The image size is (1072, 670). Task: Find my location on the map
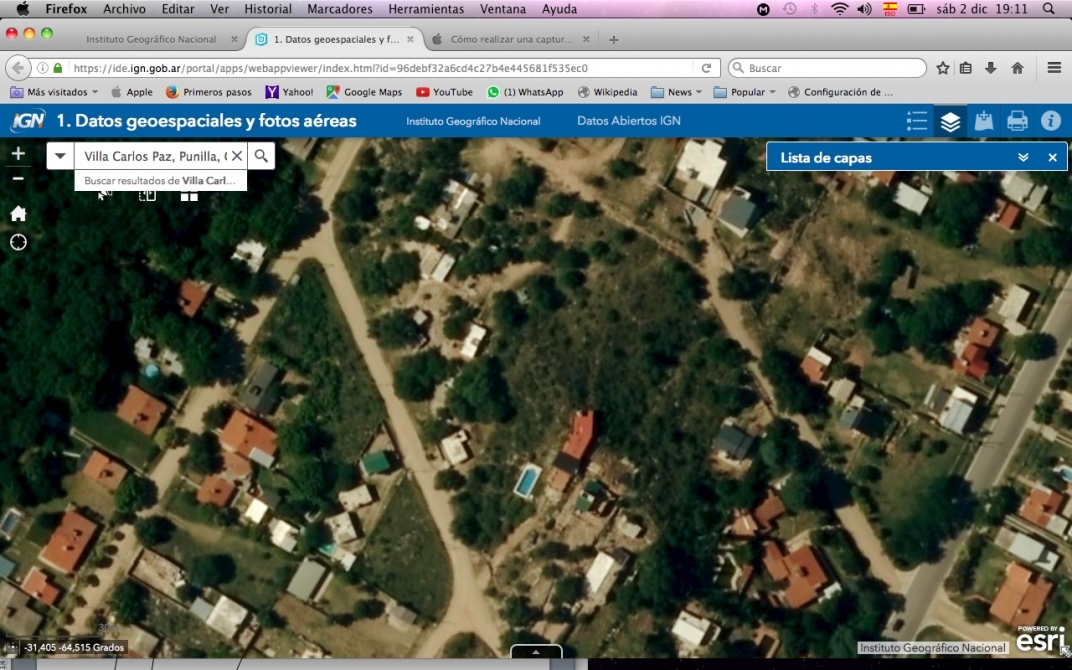click(18, 242)
